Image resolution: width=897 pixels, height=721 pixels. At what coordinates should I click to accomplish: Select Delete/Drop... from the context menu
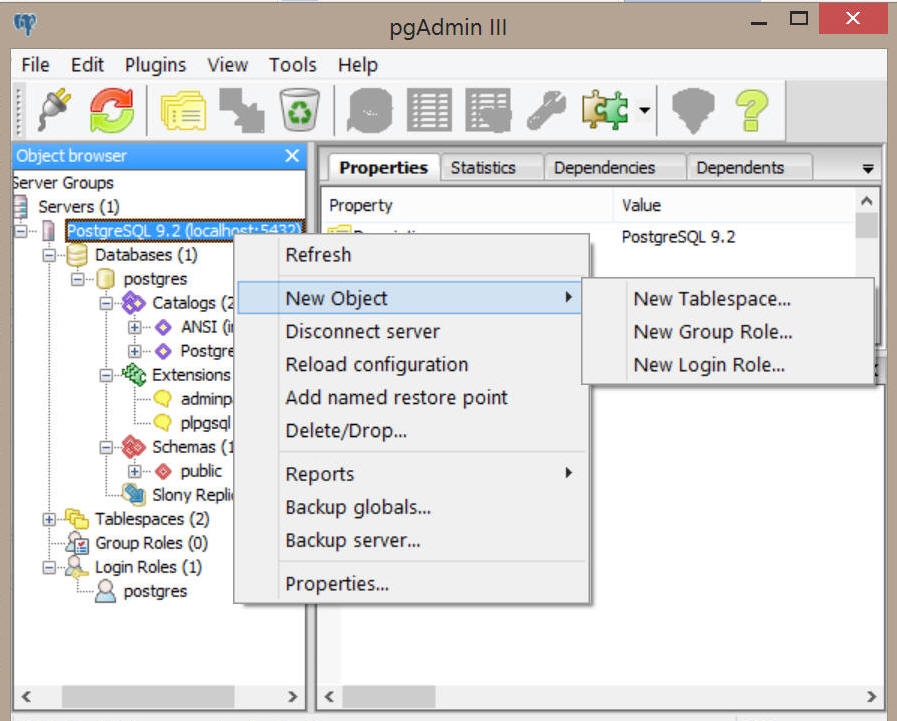click(412, 431)
